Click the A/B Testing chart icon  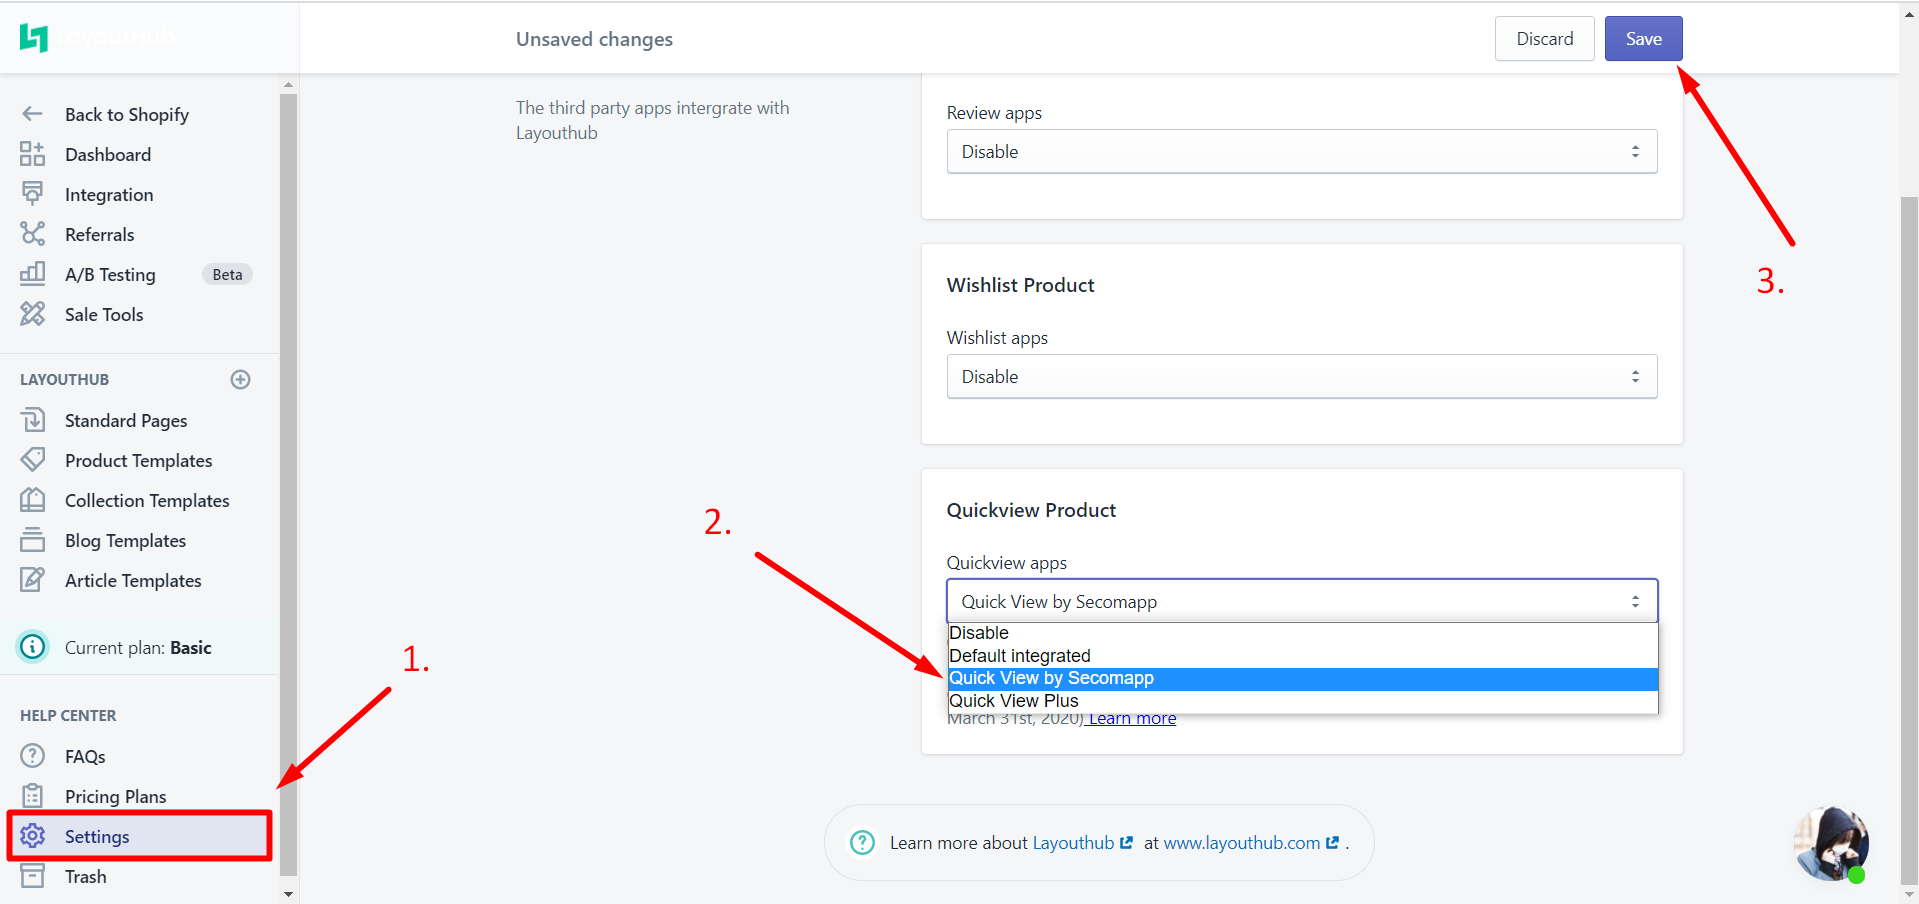[x=32, y=273]
